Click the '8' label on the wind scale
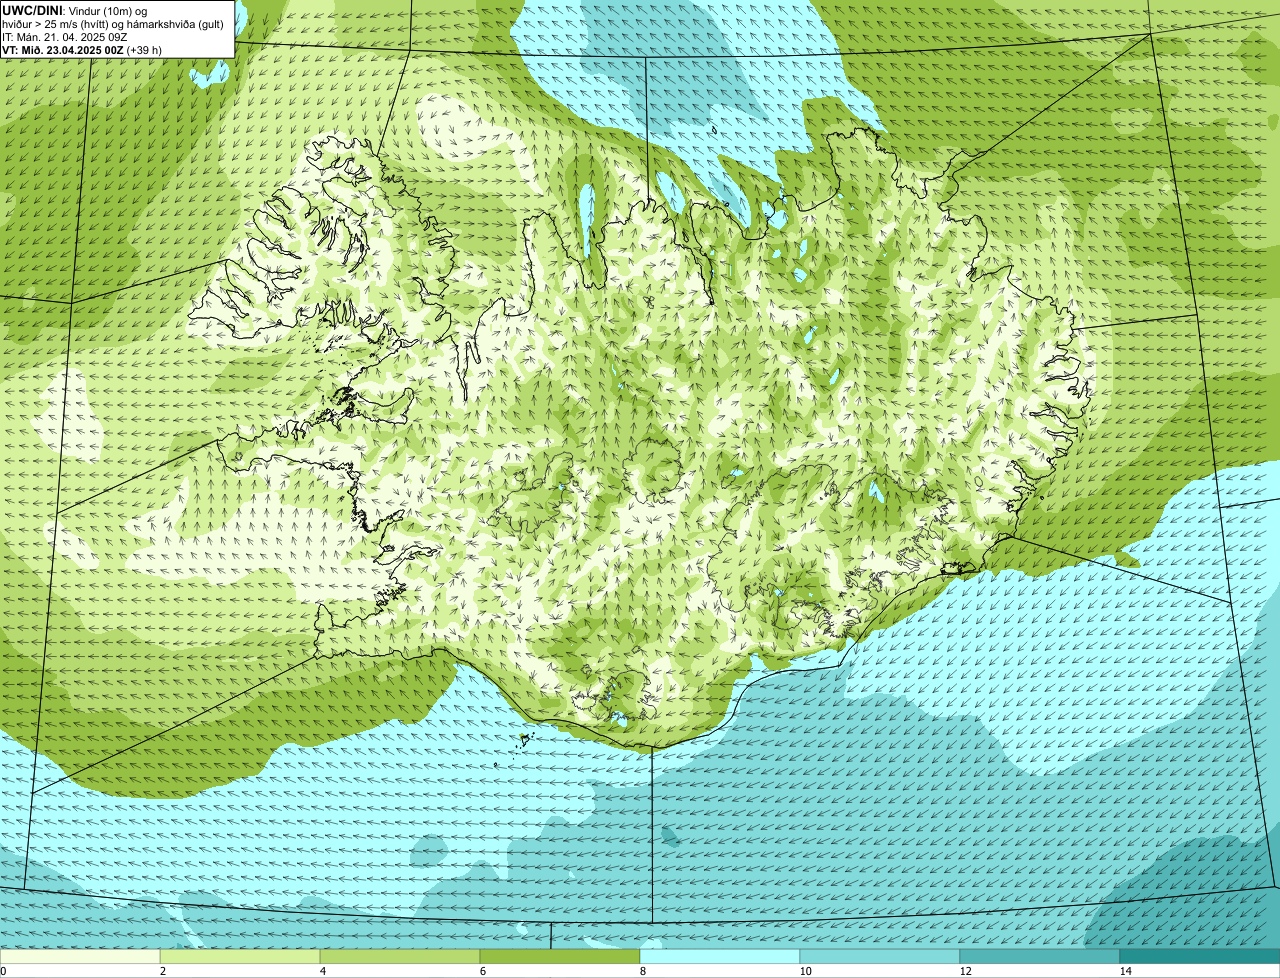1280x978 pixels. click(x=642, y=971)
